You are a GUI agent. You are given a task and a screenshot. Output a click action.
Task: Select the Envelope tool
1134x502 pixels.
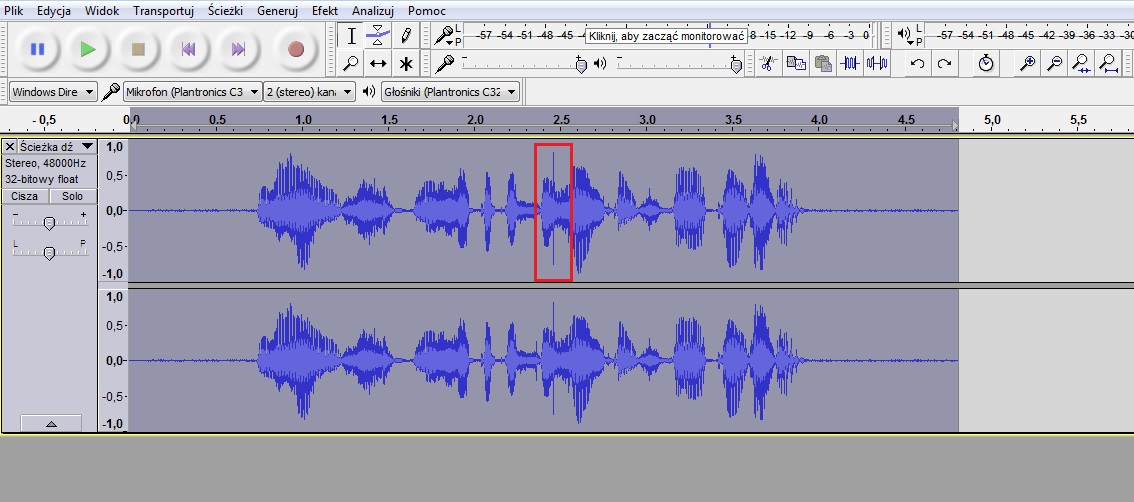pyautogui.click(x=378, y=35)
